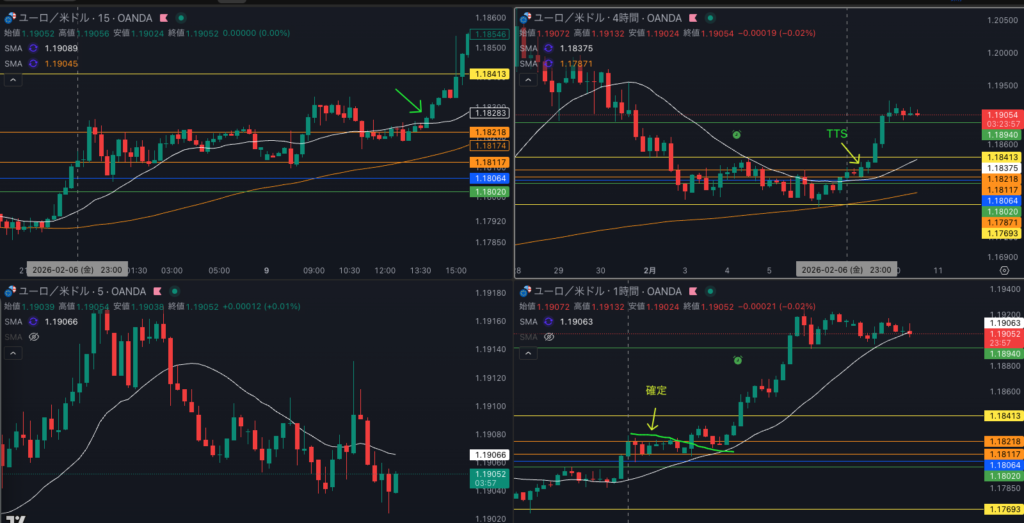The width and height of the screenshot is (1024, 523).
Task: Click the green circle marker on 1-hour chart
Action: (737, 360)
